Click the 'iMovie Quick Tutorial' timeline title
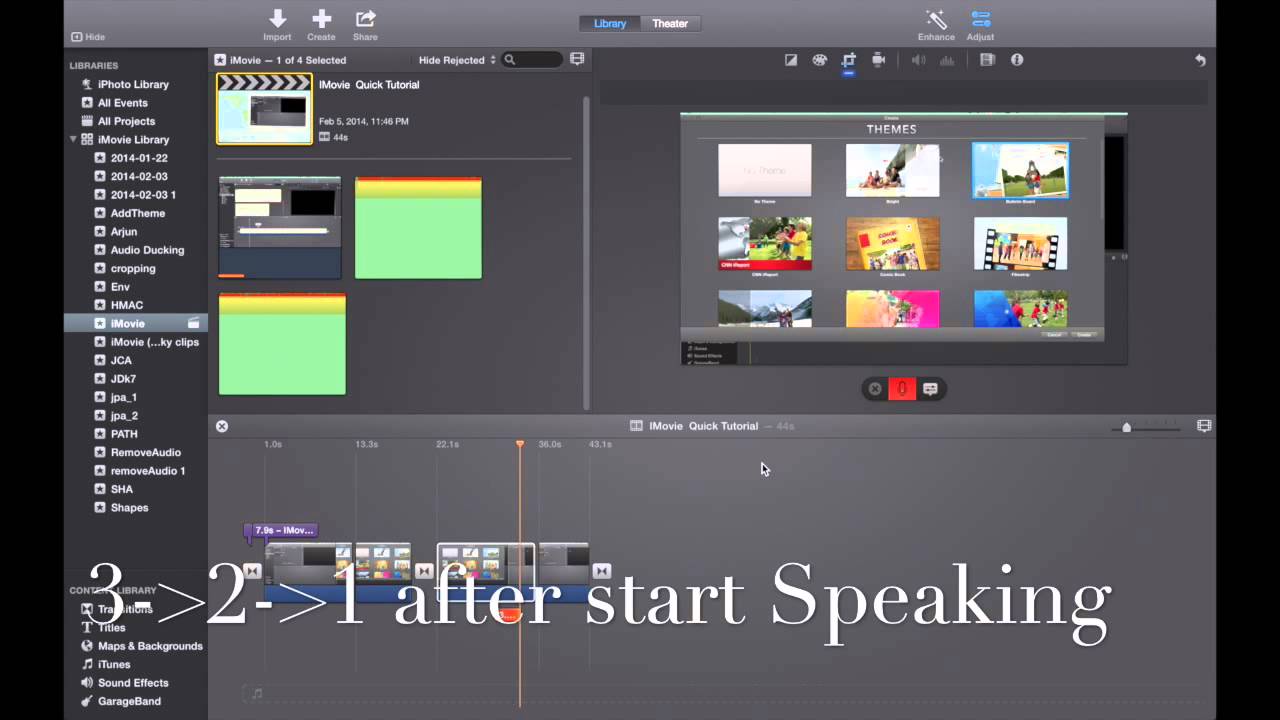Image resolution: width=1280 pixels, height=720 pixels. [x=703, y=426]
